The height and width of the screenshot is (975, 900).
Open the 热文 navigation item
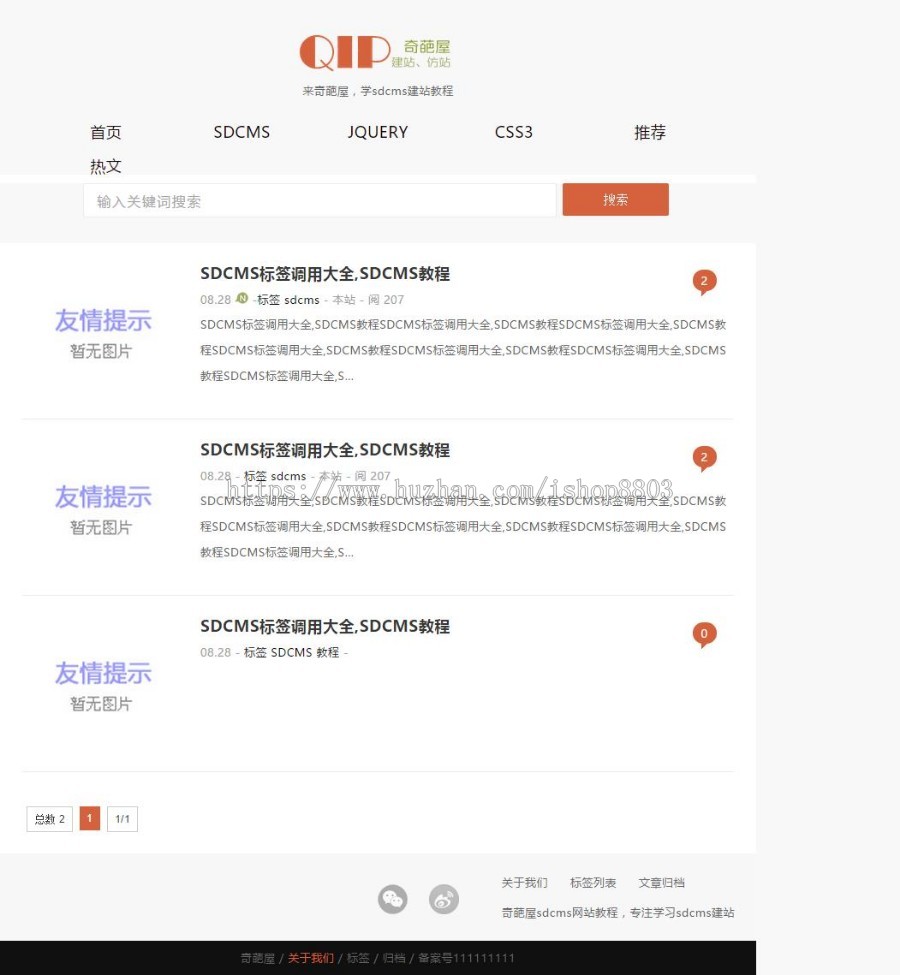[x=106, y=166]
